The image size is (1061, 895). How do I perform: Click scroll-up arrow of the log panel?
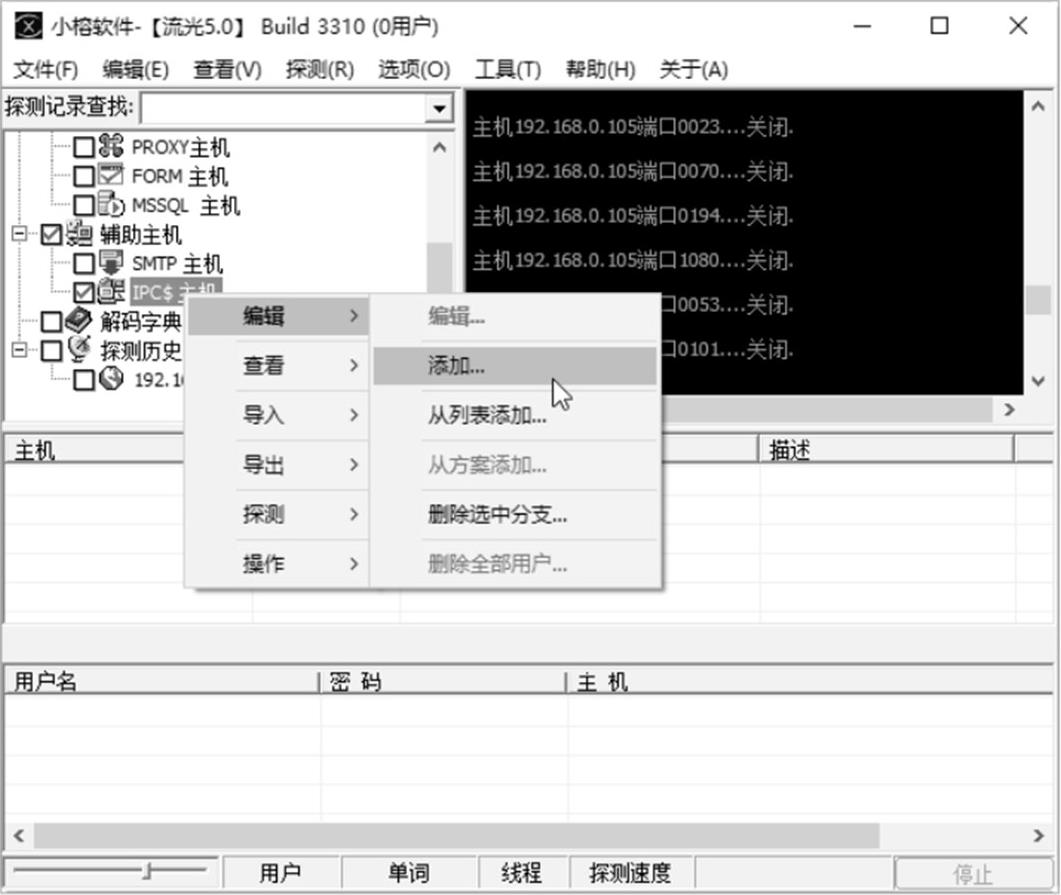1038,106
